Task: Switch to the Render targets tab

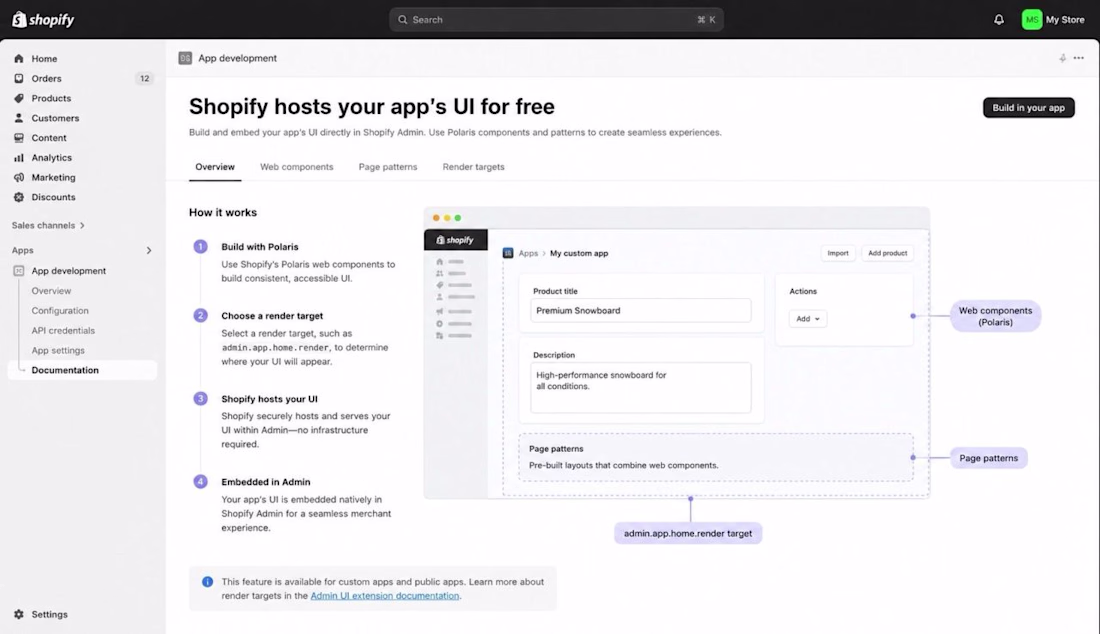Action: (x=474, y=167)
